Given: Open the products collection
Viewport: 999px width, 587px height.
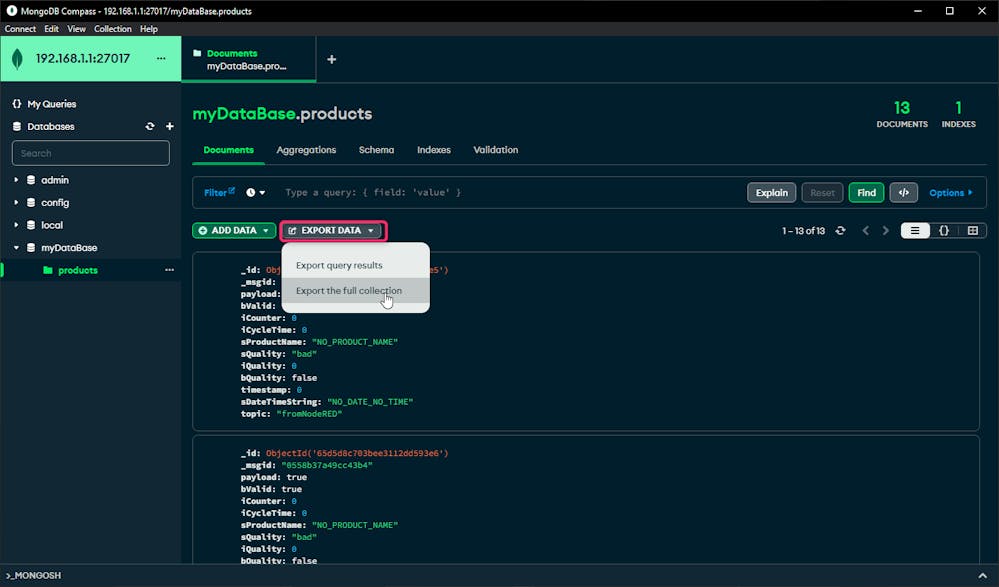Looking at the screenshot, I should point(78,270).
